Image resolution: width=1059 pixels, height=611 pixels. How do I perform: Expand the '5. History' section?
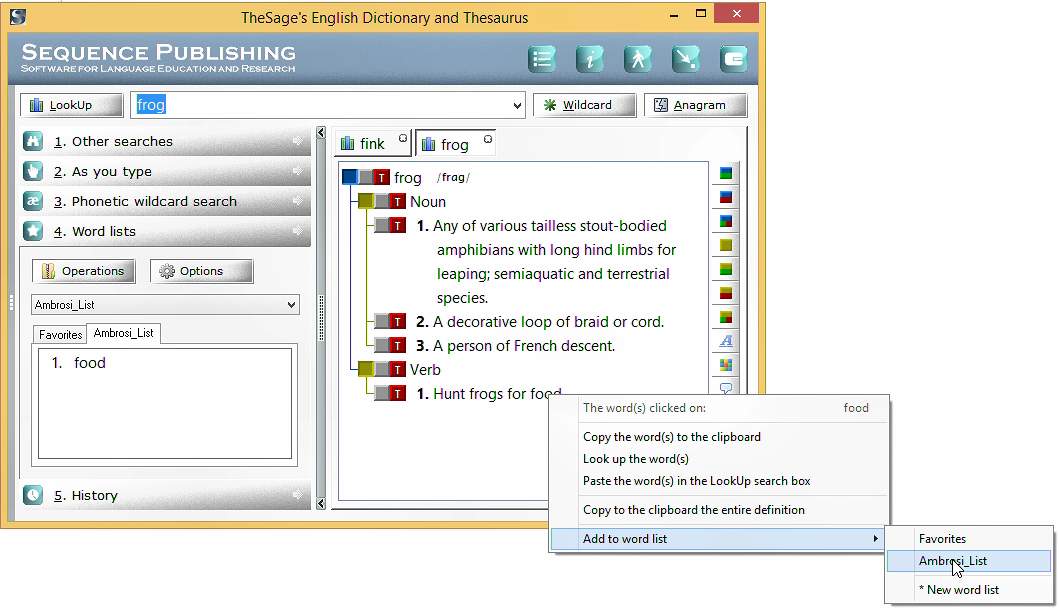click(165, 495)
